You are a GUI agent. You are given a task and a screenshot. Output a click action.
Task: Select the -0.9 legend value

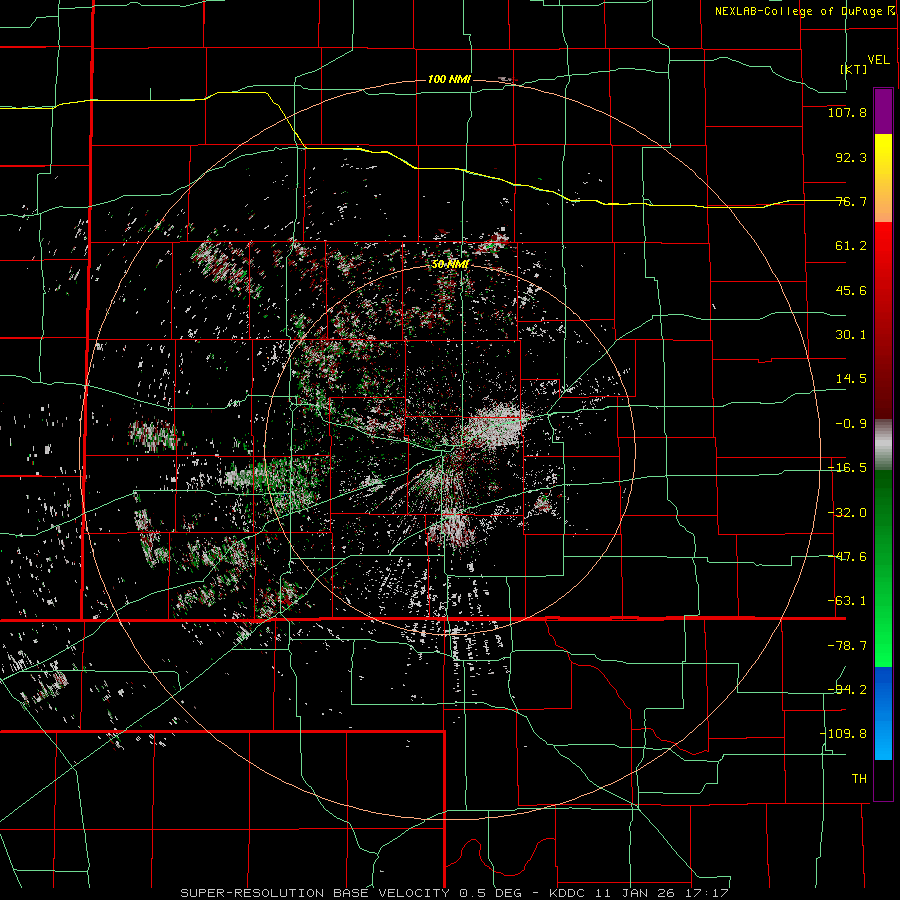[x=851, y=423]
